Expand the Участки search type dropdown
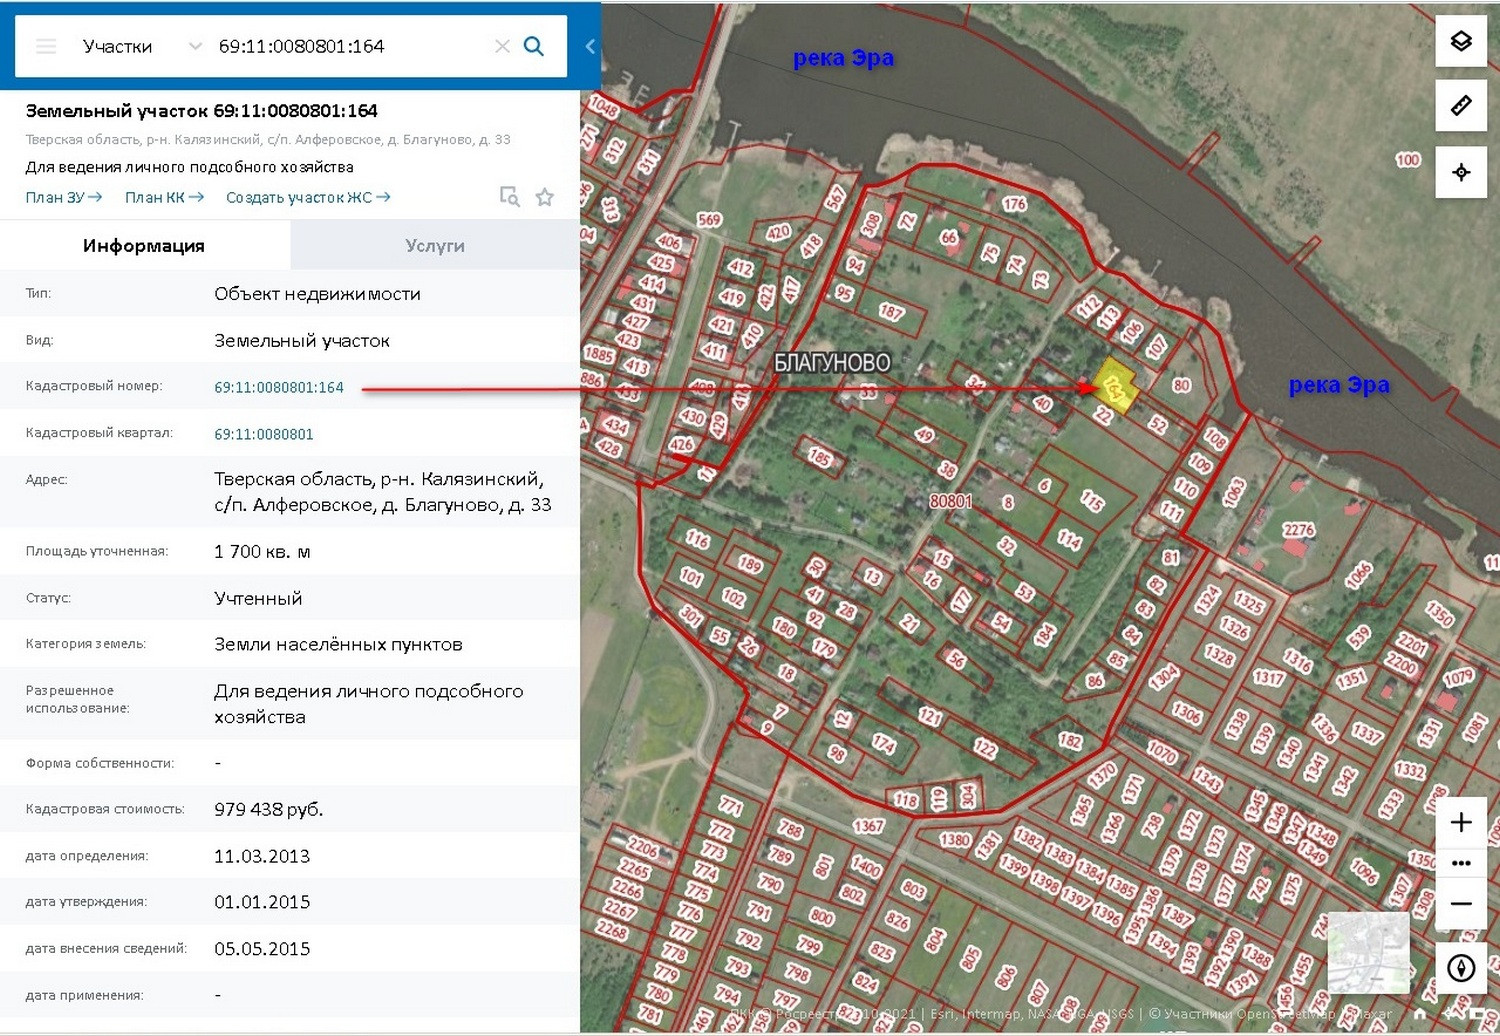The image size is (1500, 1036). pyautogui.click(x=195, y=46)
